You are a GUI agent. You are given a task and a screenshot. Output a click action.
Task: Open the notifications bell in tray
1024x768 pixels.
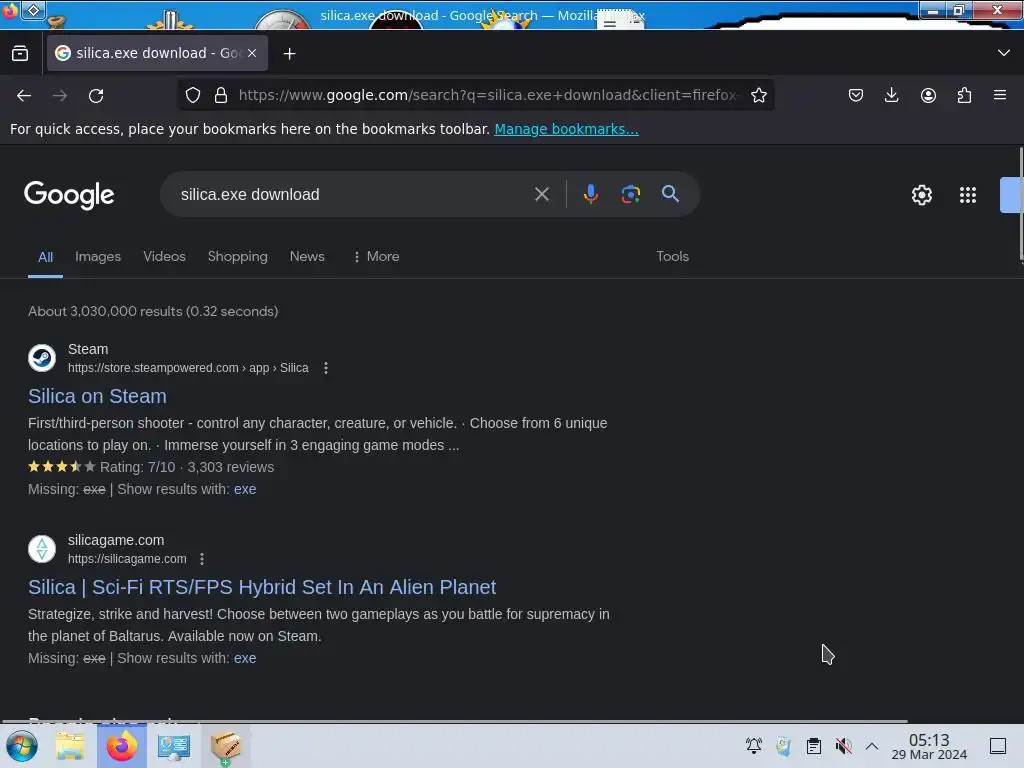click(754, 746)
